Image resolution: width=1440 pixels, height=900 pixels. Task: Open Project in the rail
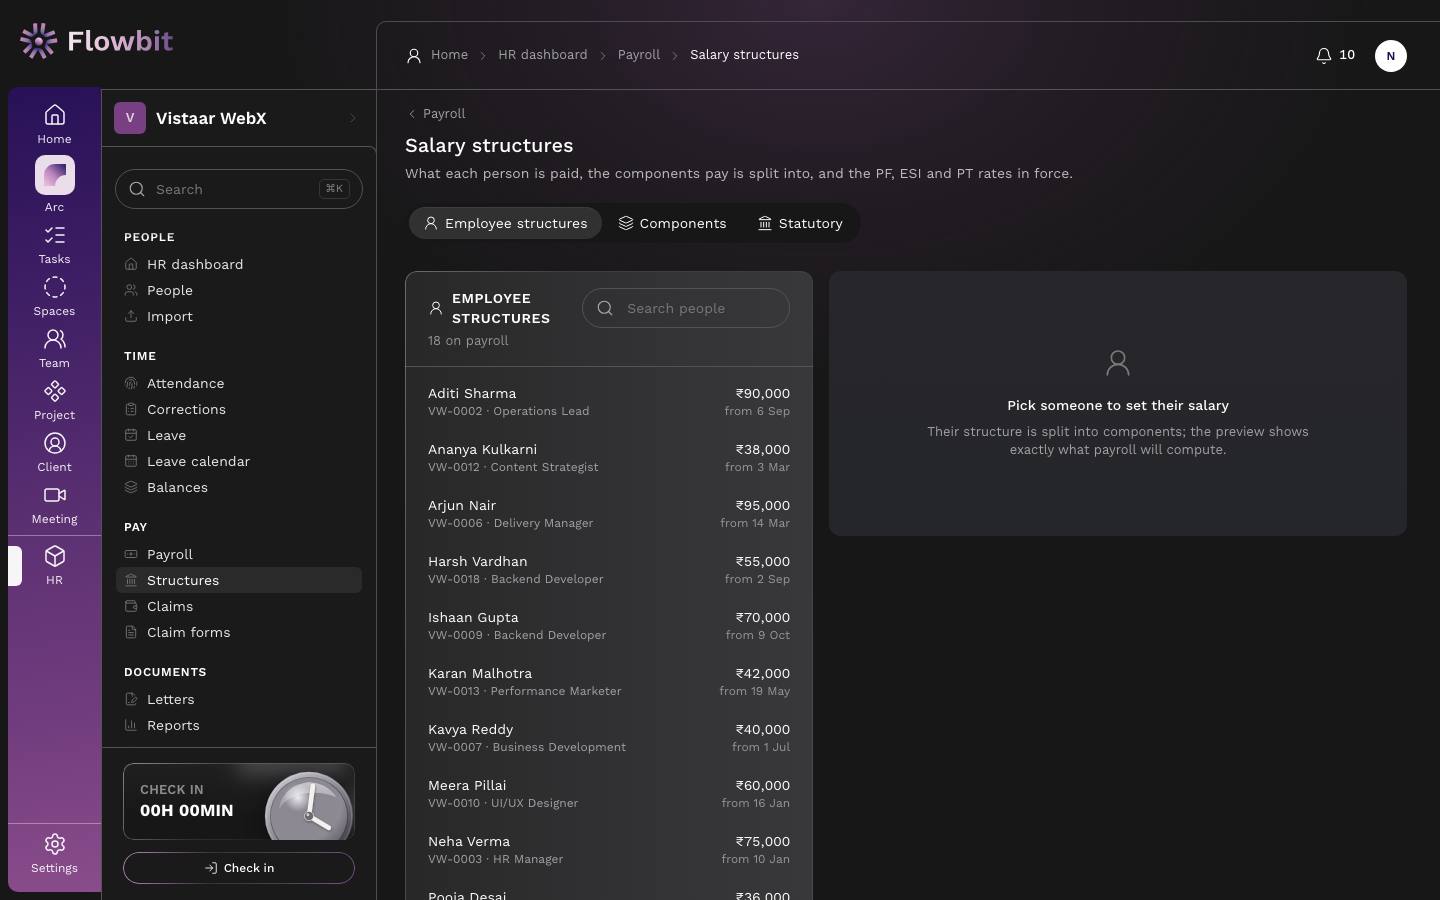pyautogui.click(x=54, y=401)
